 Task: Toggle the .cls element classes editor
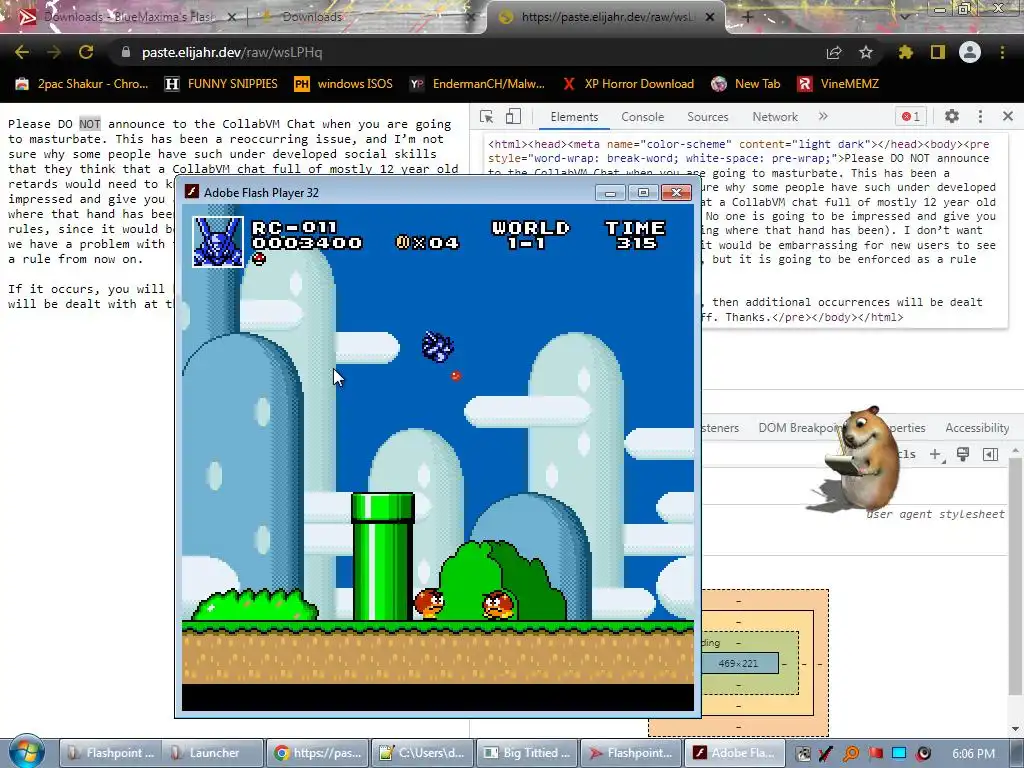click(906, 454)
